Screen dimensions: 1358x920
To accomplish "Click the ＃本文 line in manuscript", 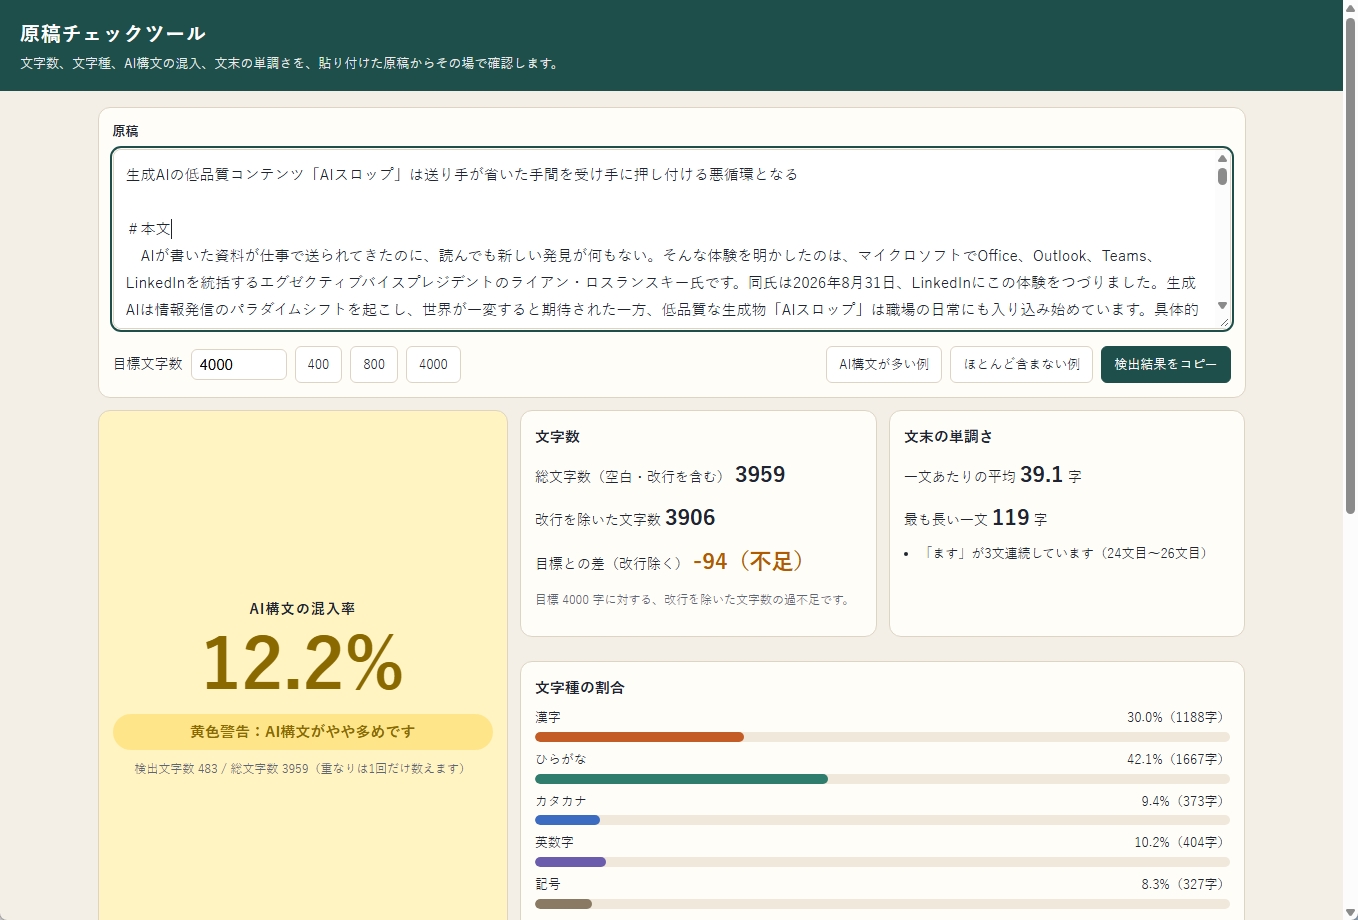I will 149,229.
